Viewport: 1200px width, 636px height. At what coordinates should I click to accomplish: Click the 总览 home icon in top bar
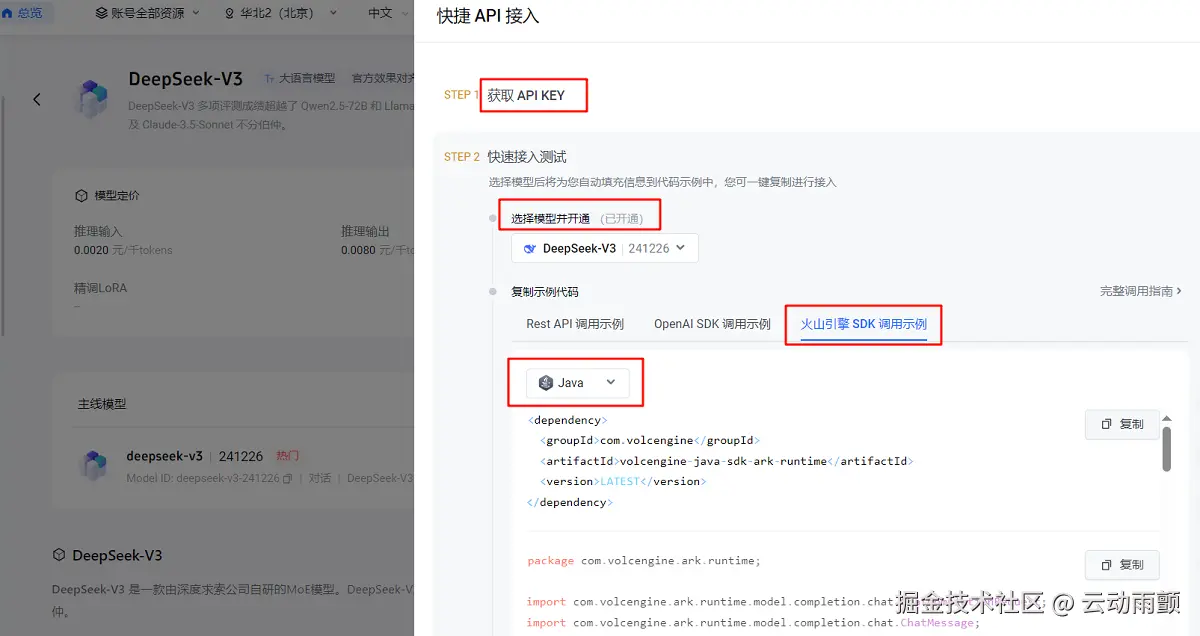(9, 13)
